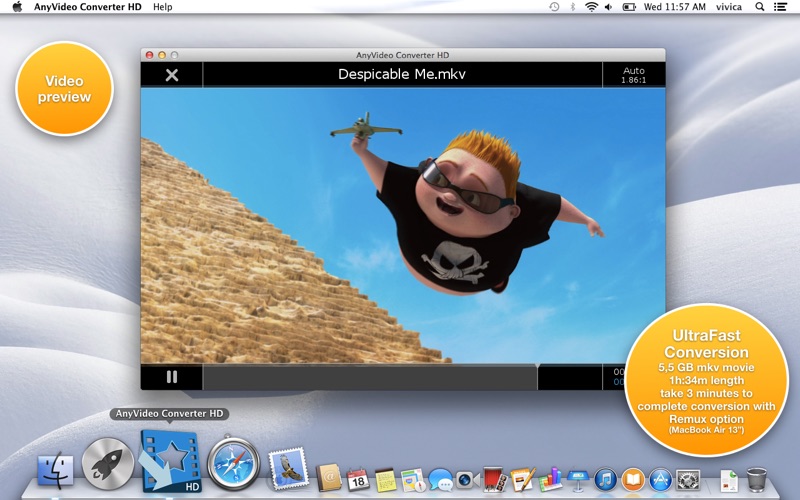Launch Safari from the Dock
Image resolution: width=800 pixels, height=500 pixels.
(234, 464)
